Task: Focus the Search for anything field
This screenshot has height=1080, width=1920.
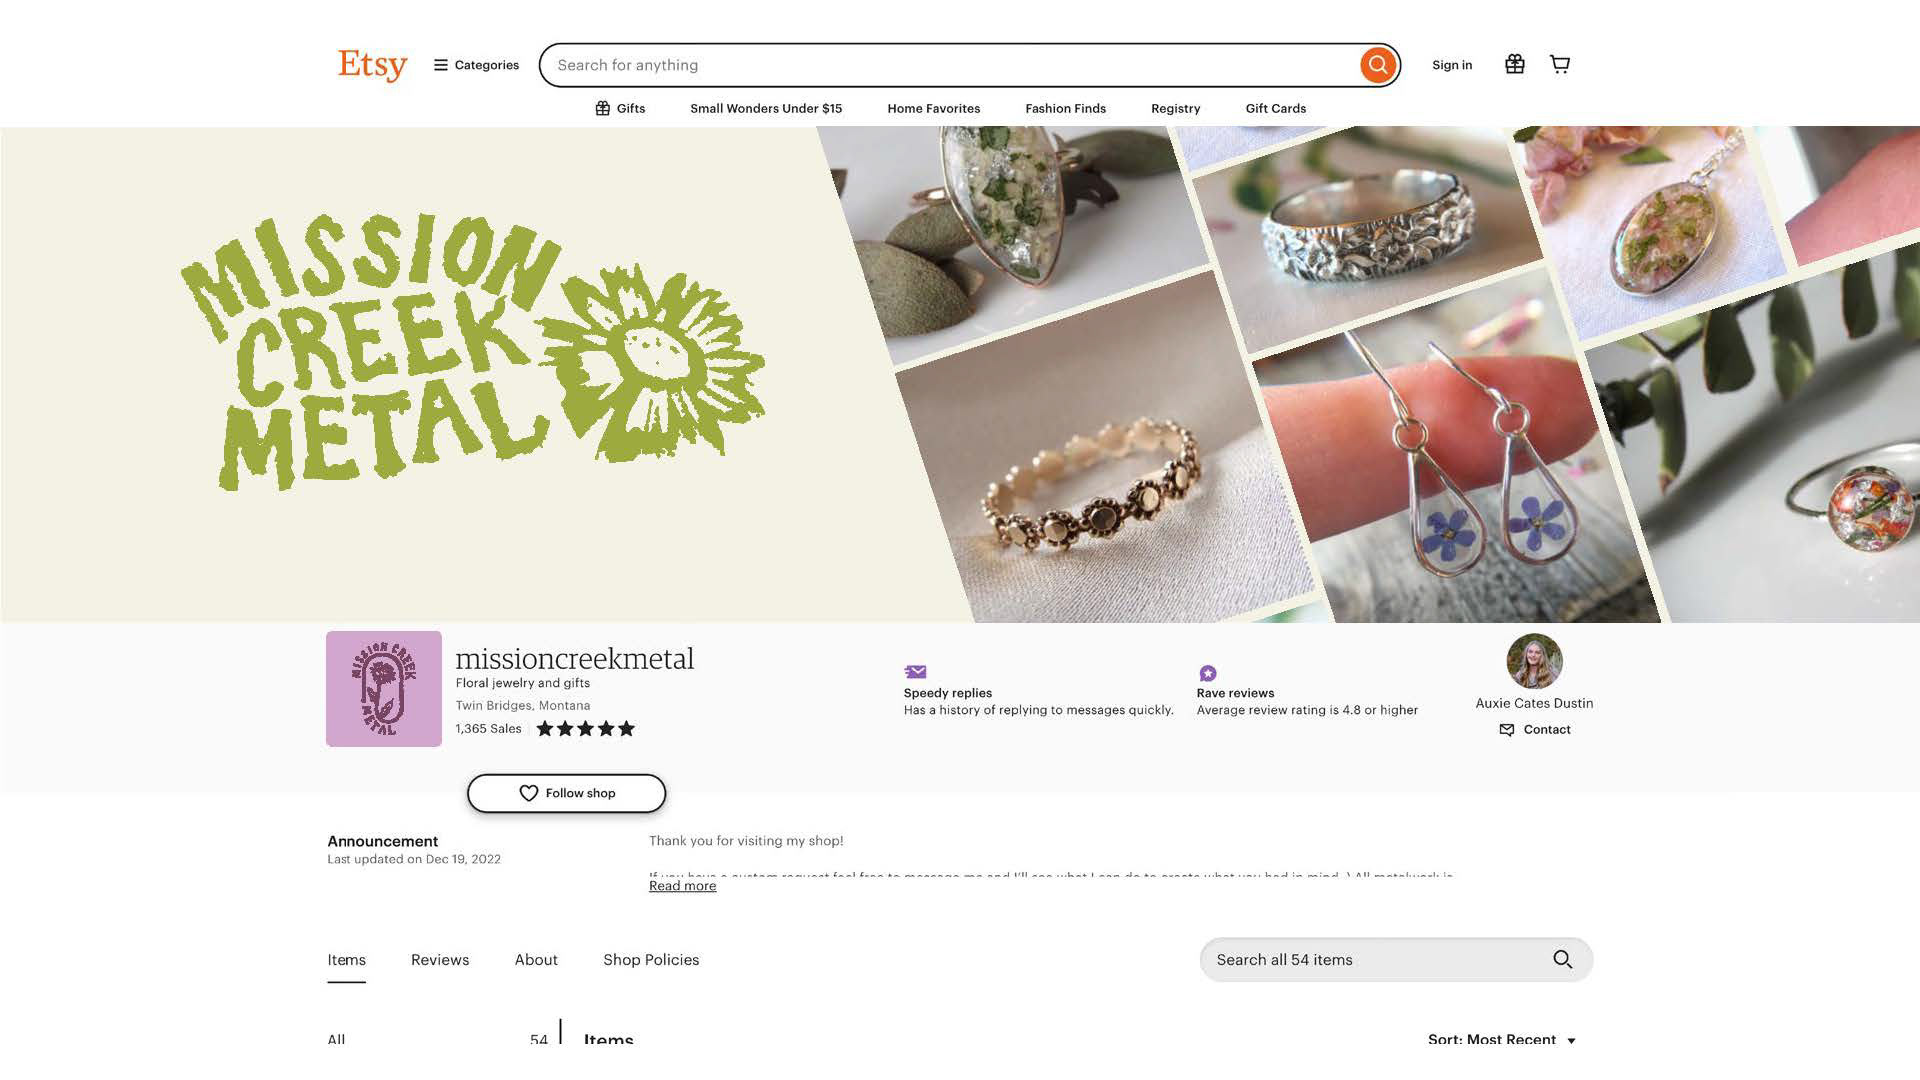Action: coord(950,65)
